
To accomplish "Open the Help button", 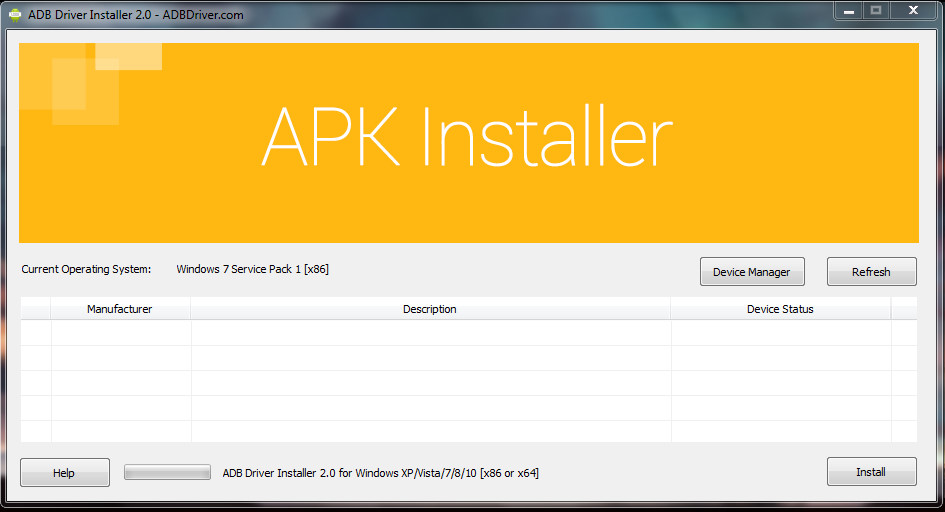I will pos(64,473).
